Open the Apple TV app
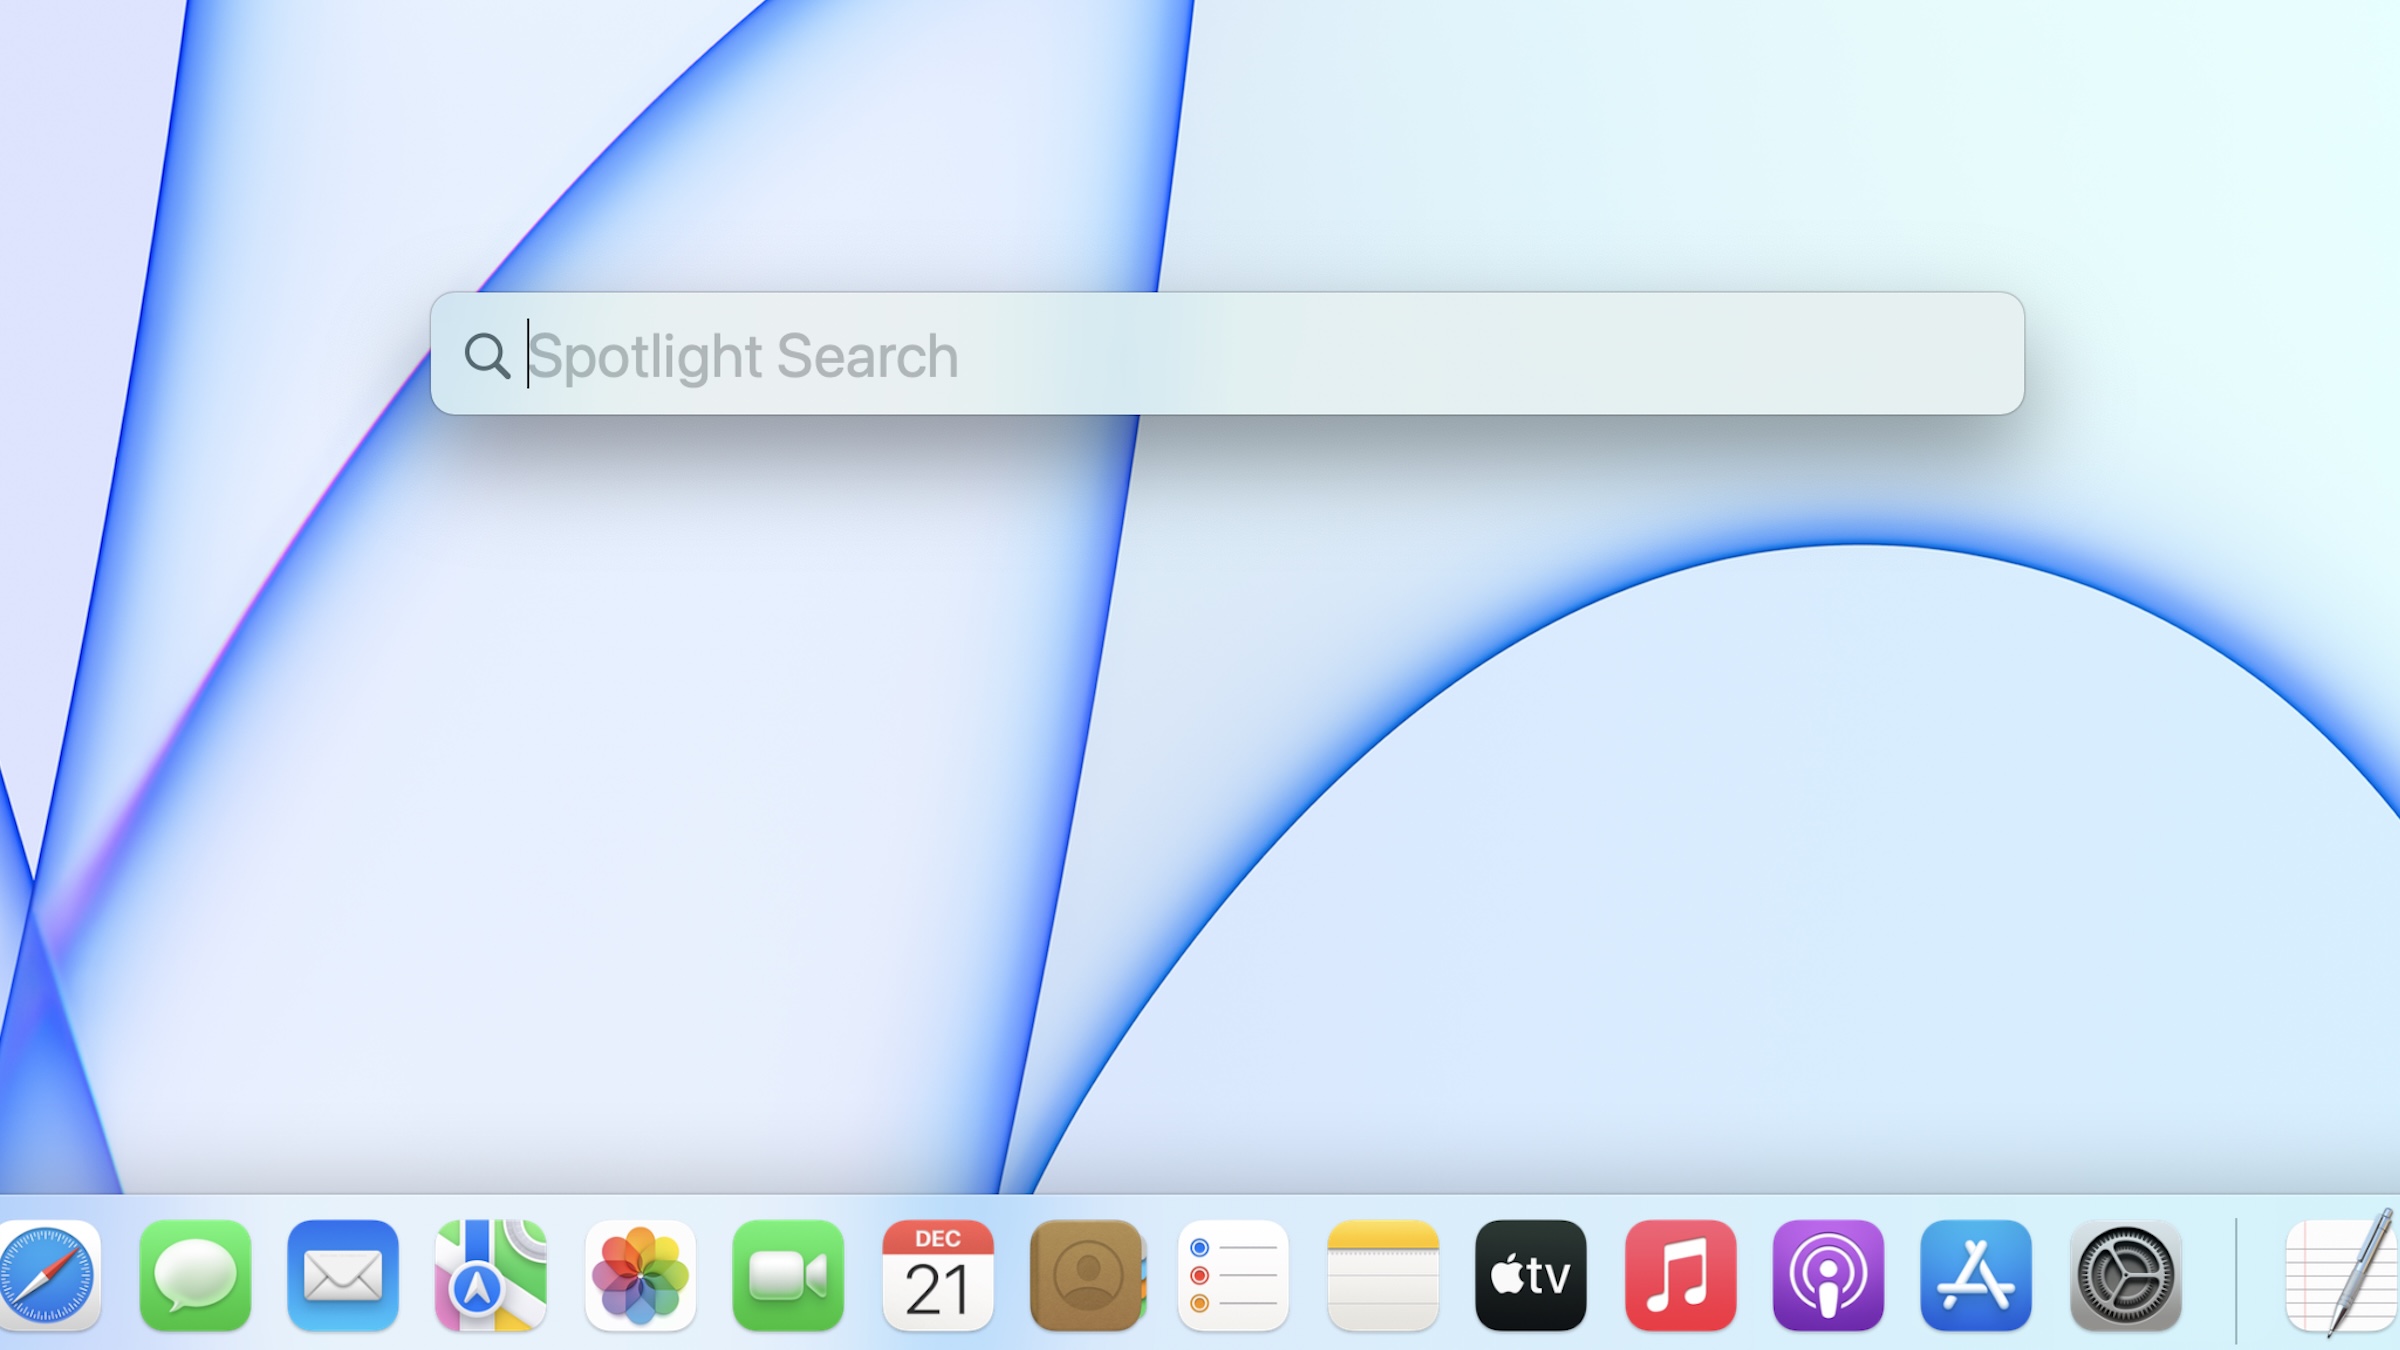This screenshot has width=2400, height=1350. [x=1530, y=1275]
